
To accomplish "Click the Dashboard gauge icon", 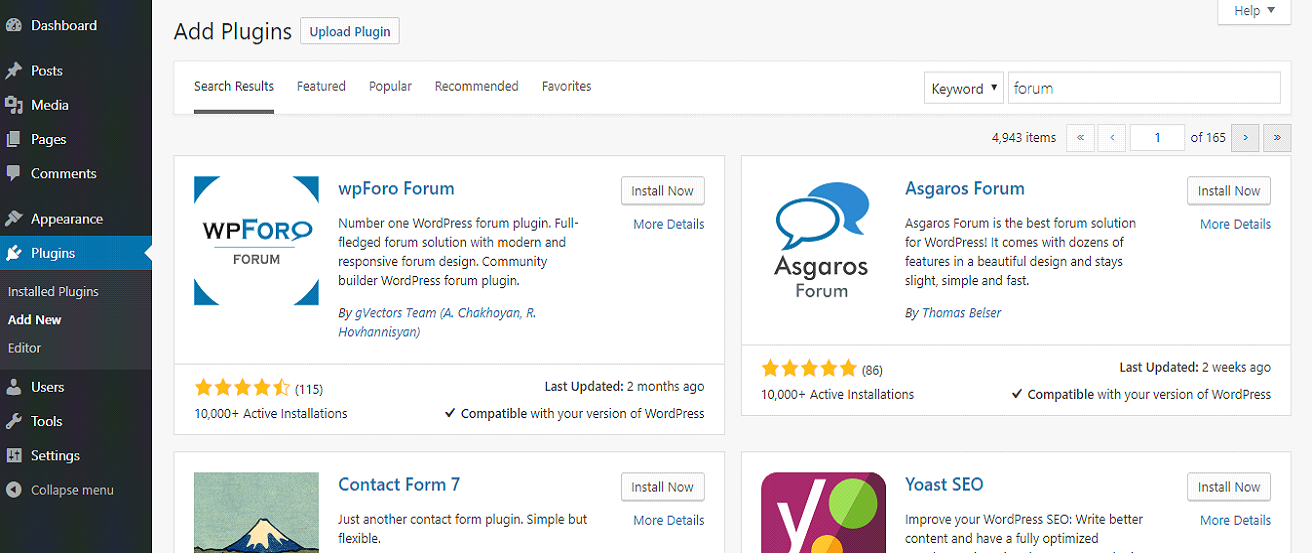I will [x=14, y=25].
